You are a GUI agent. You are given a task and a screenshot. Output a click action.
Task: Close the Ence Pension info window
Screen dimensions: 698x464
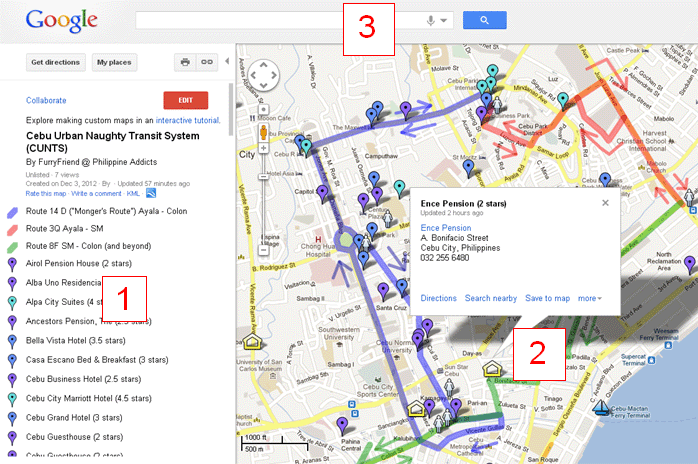point(605,203)
